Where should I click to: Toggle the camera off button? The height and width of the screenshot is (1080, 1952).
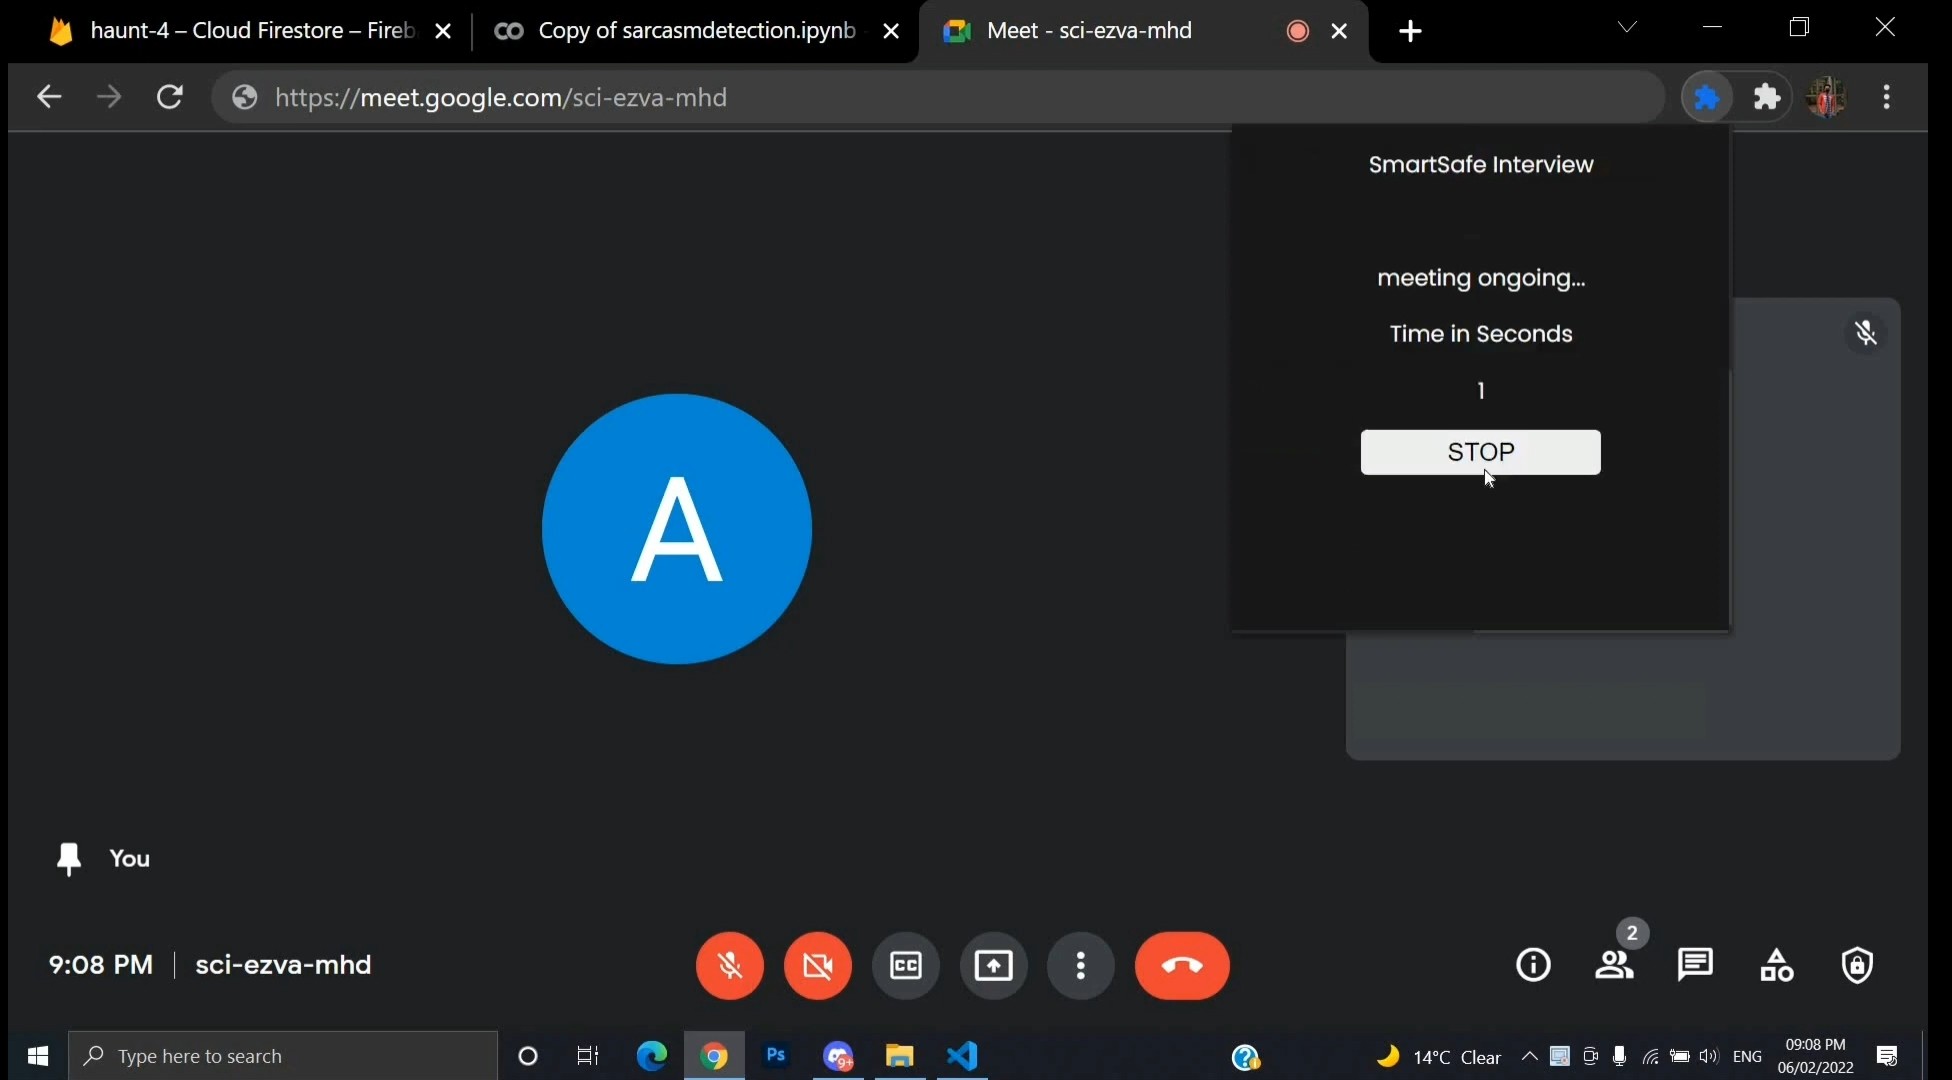click(818, 966)
